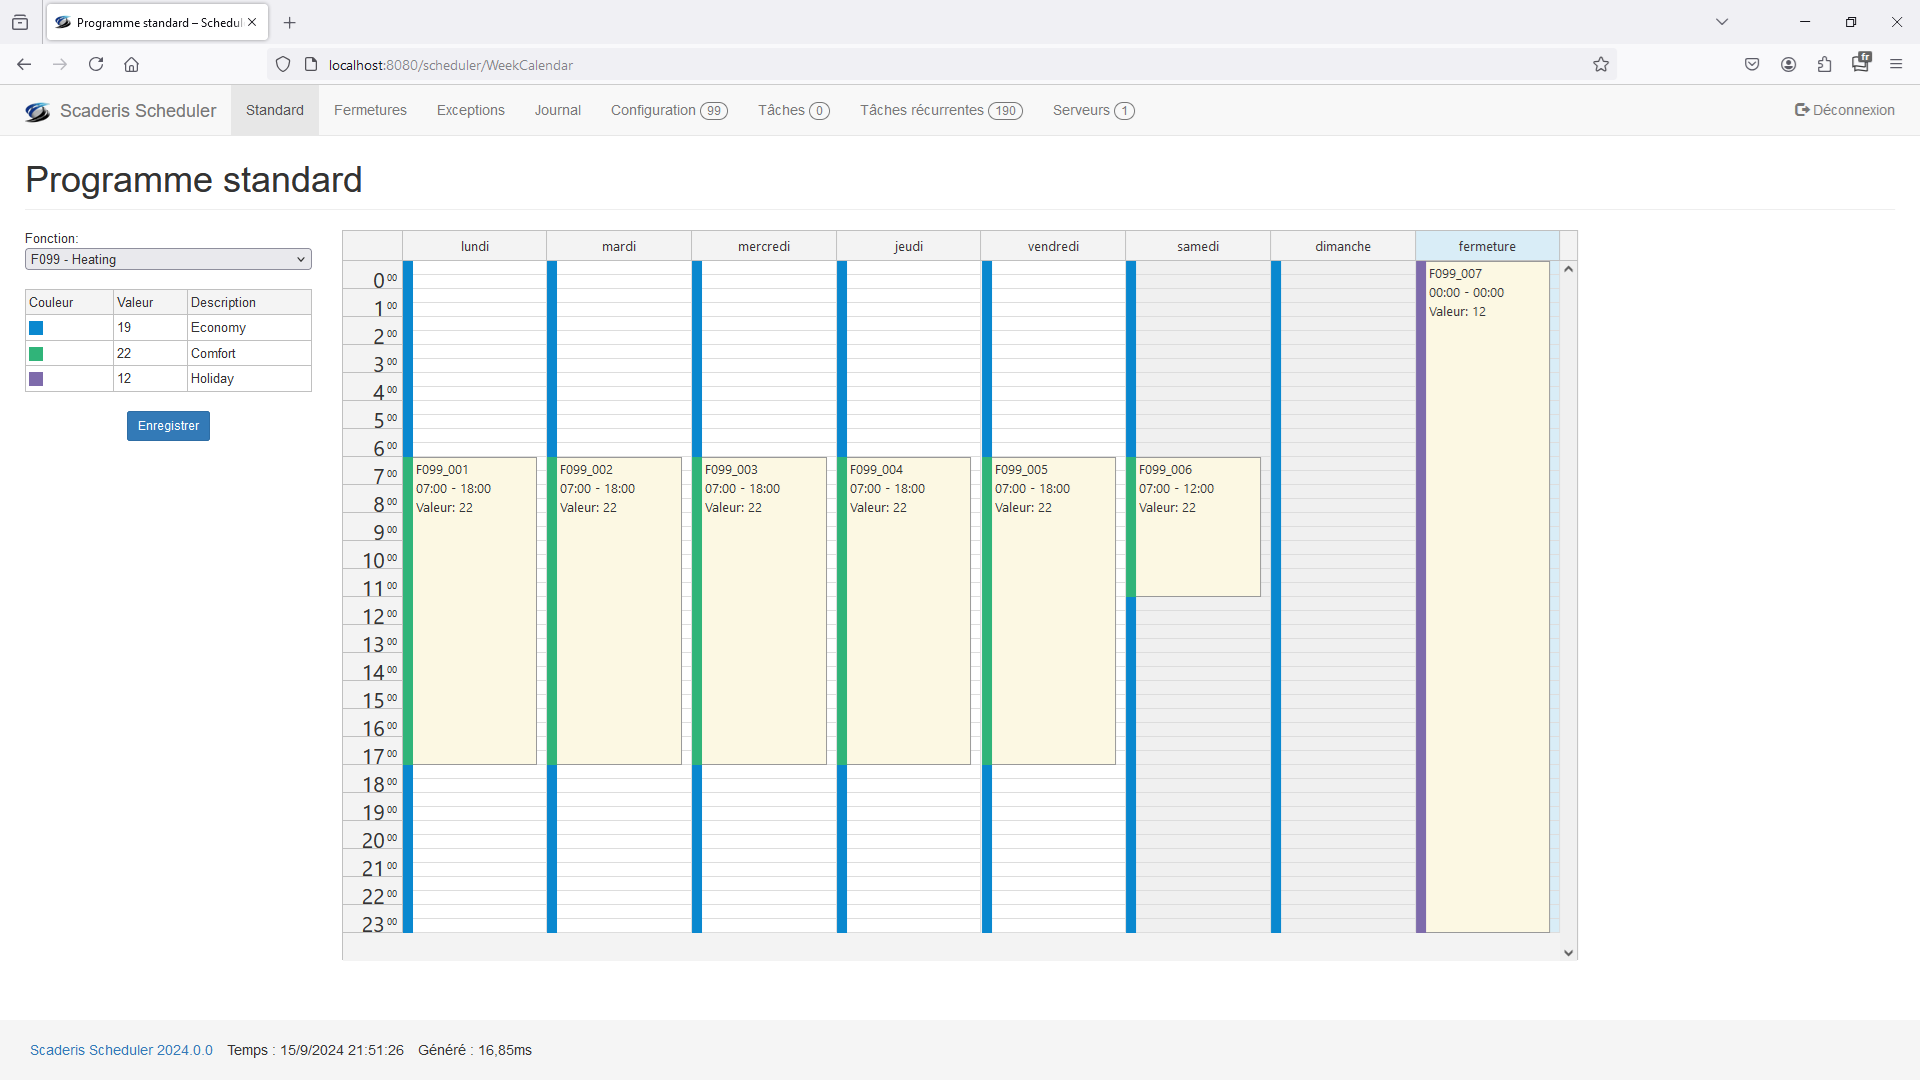The width and height of the screenshot is (1920, 1080).
Task: Open the Fonction F099 - Heating dropdown
Action: click(168, 260)
